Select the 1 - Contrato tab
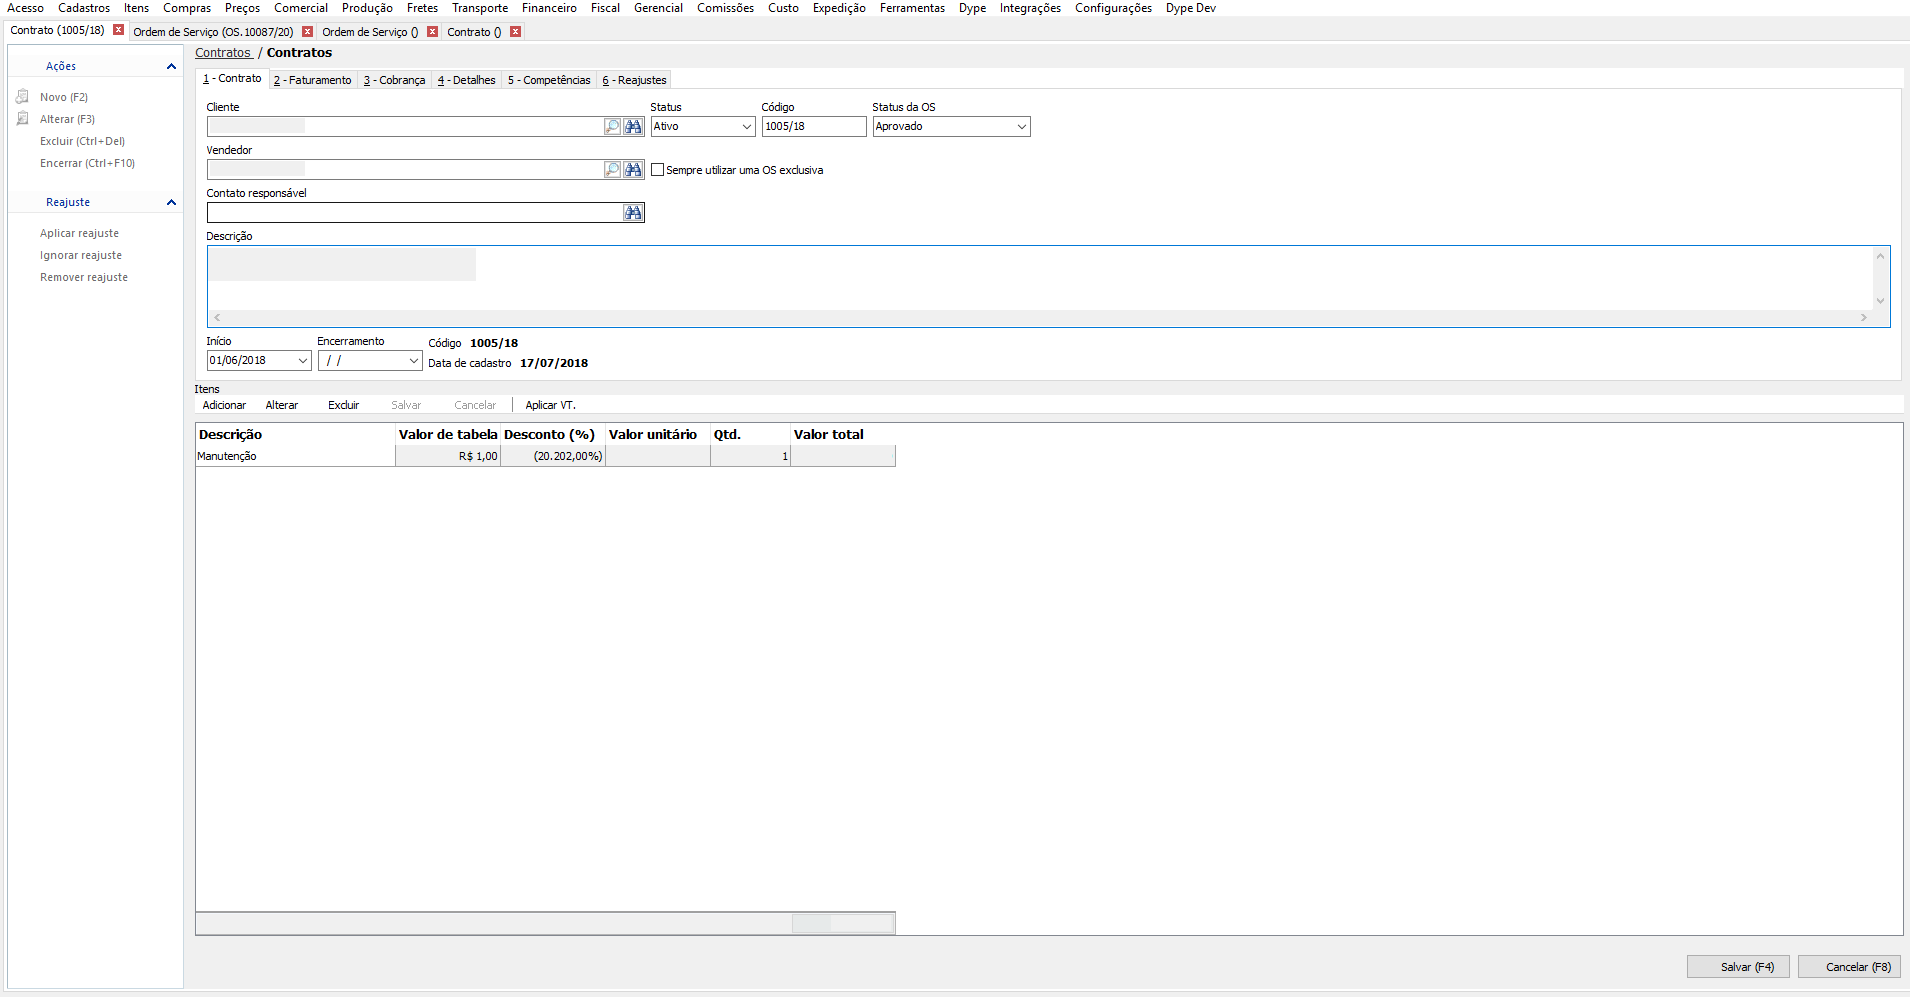The image size is (1910, 997). click(x=232, y=78)
